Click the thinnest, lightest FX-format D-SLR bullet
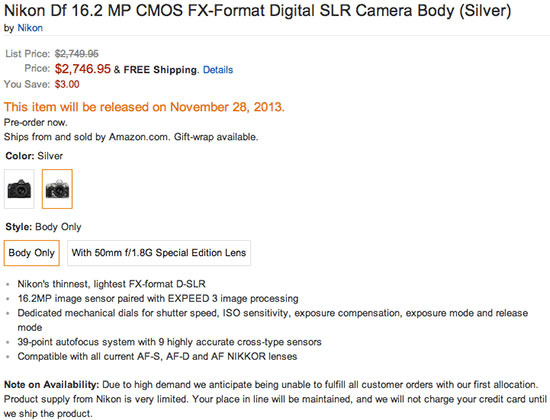Screen dimensions: 550x420 (x=112, y=284)
